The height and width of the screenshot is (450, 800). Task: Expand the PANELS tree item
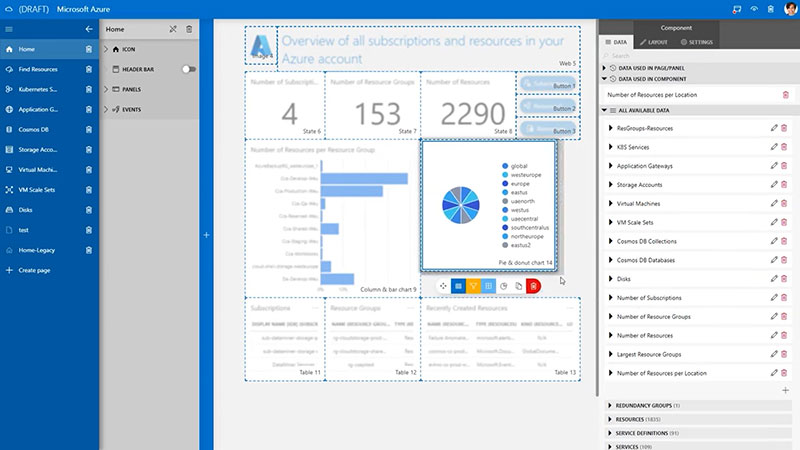pyautogui.click(x=106, y=89)
